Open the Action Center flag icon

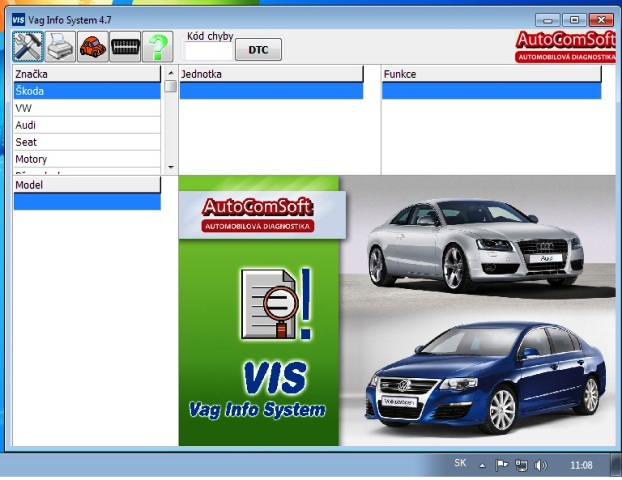pyautogui.click(x=501, y=465)
